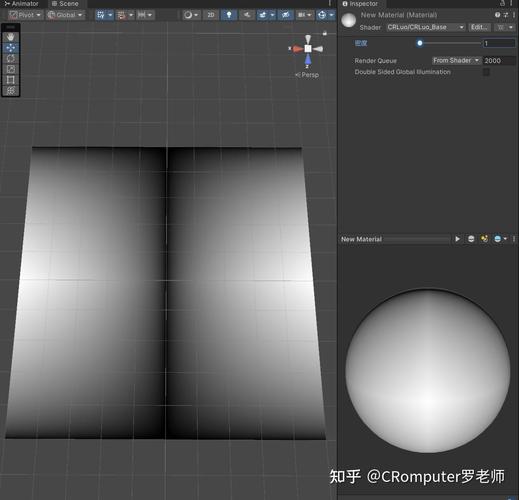Select the combined Transform tool
This screenshot has height=500, width=519.
click(x=11, y=90)
